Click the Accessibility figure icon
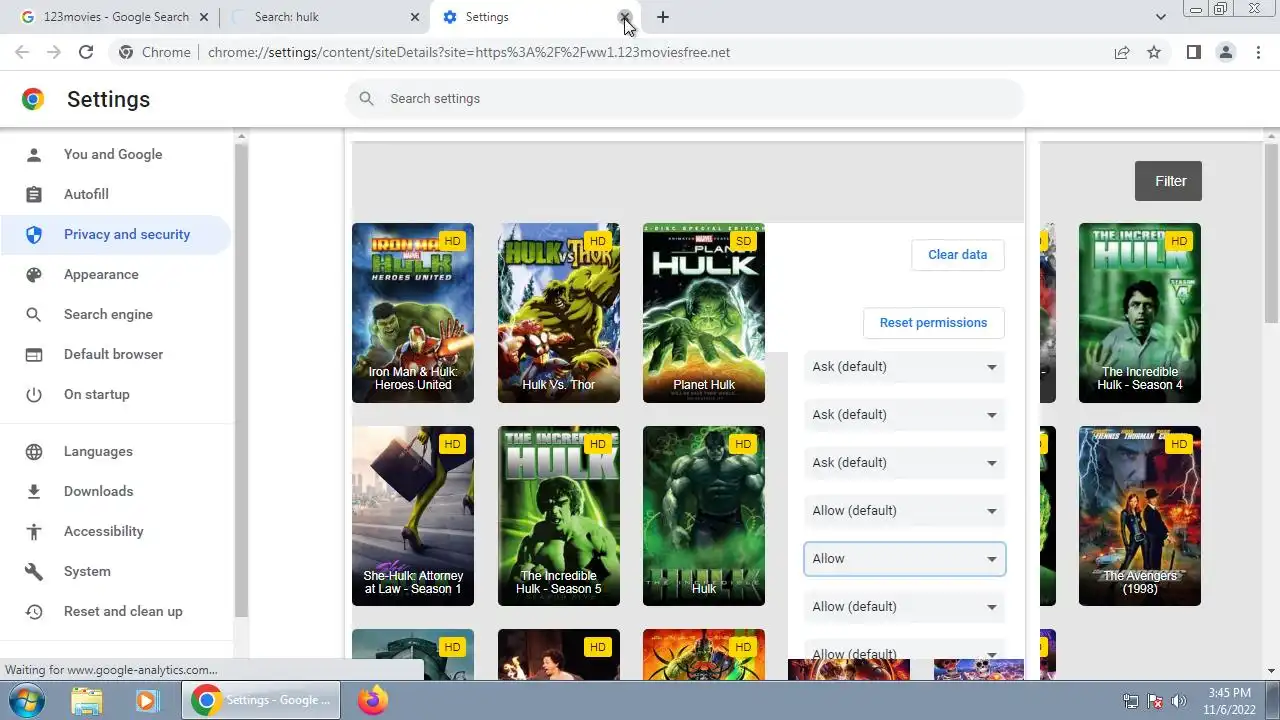Screen dimensions: 1280x720 [x=34, y=531]
